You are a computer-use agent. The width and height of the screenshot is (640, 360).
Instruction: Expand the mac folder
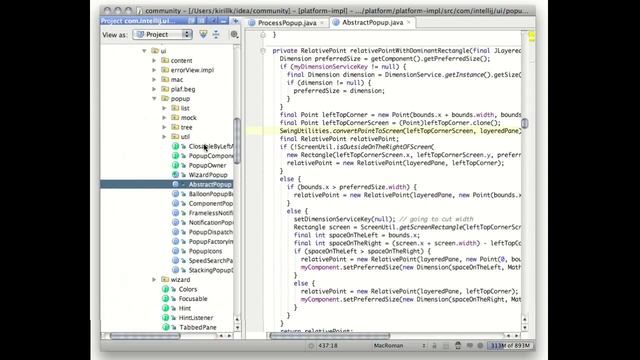click(x=154, y=80)
